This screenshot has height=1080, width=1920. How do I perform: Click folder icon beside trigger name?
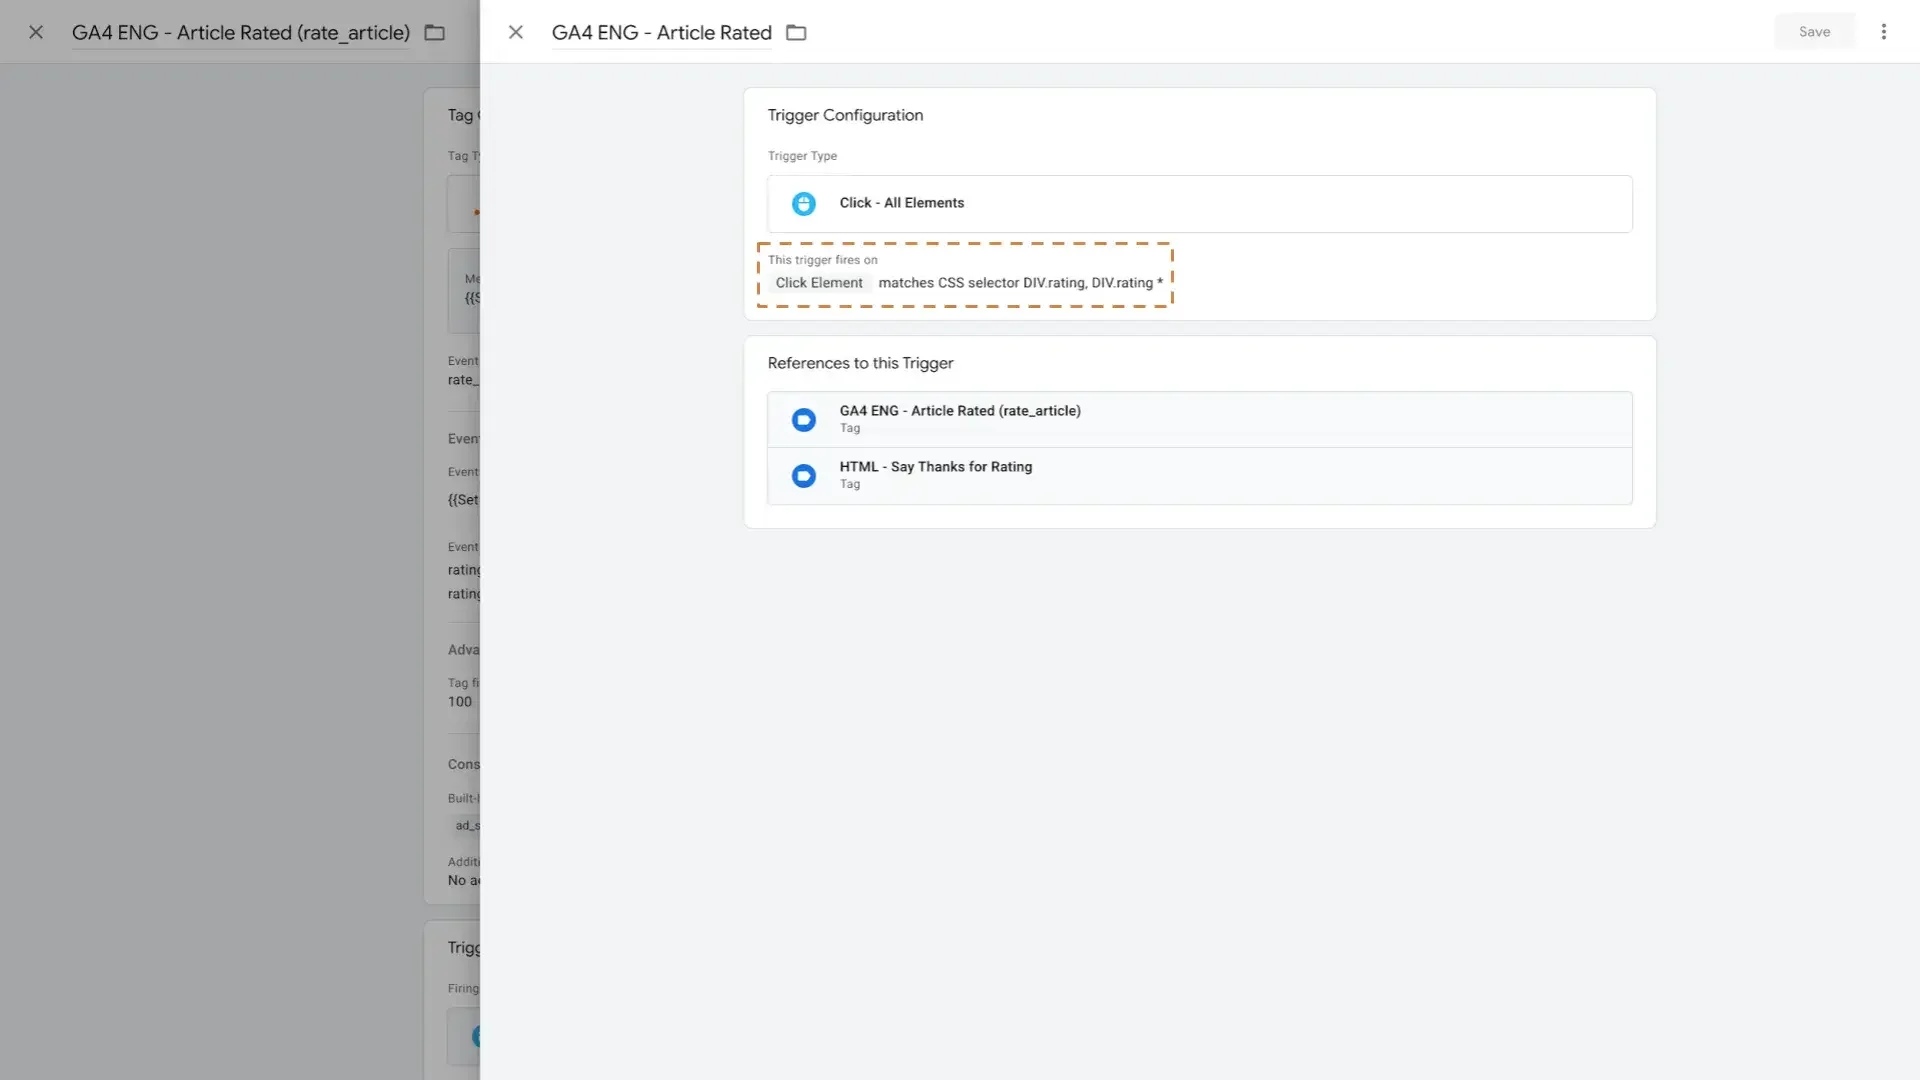796,32
